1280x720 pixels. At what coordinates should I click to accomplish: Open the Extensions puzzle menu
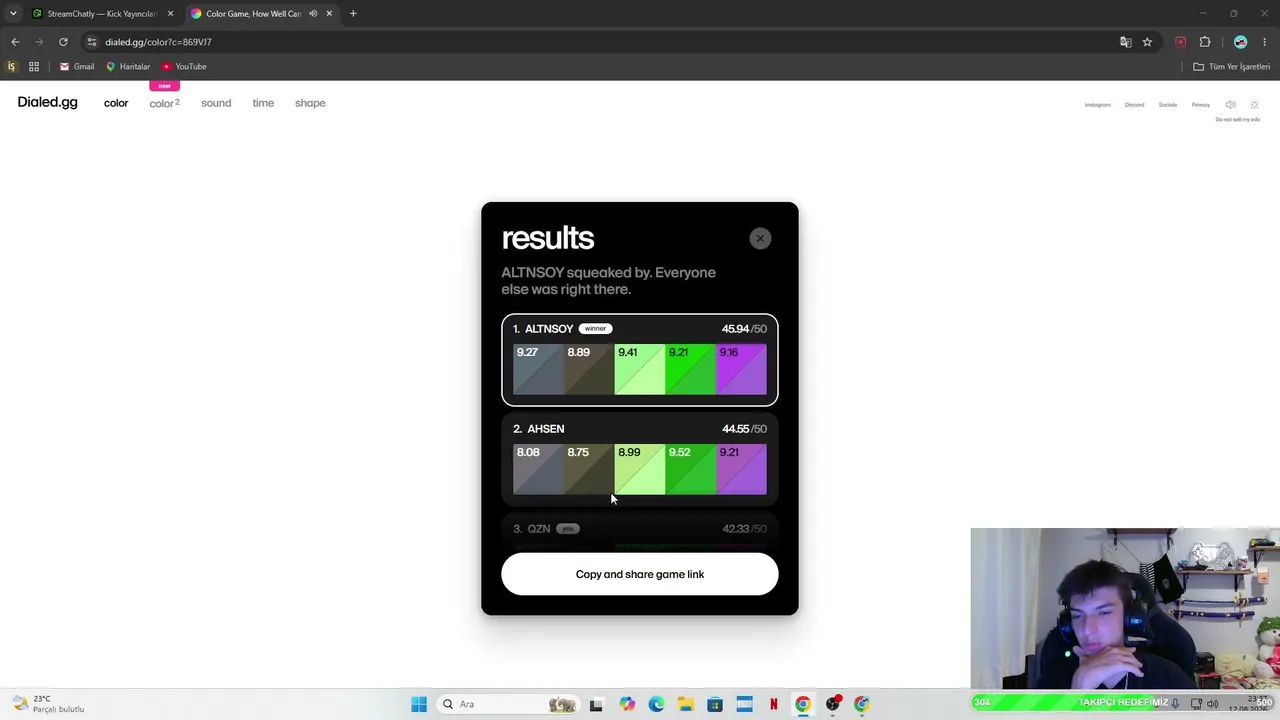(x=1205, y=42)
